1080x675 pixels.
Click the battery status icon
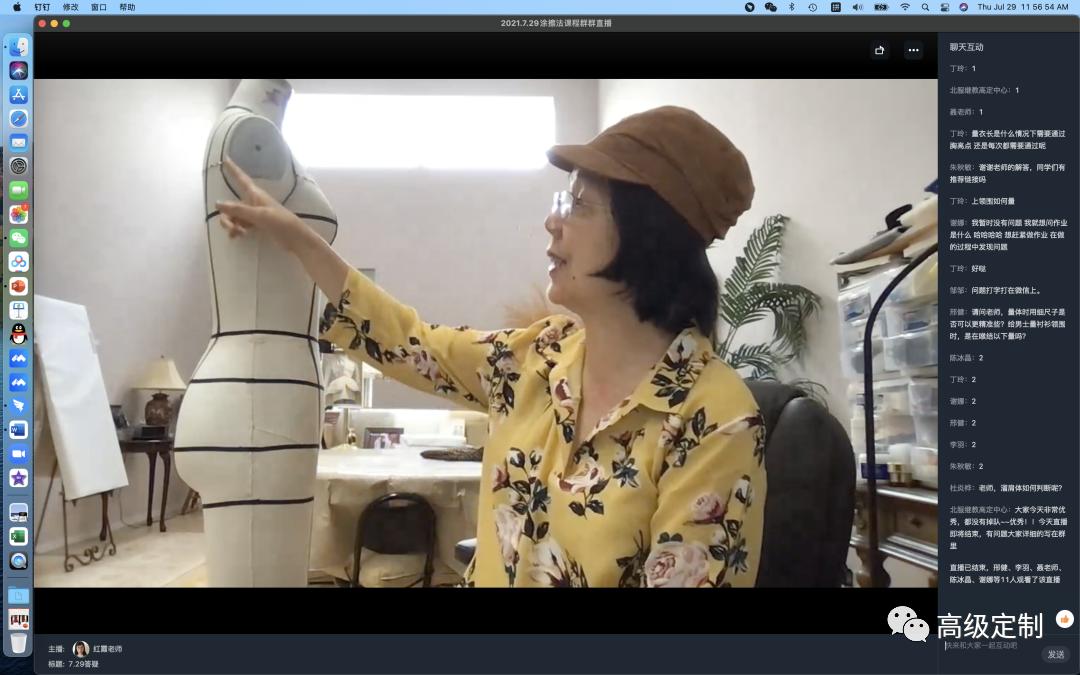(881, 7)
